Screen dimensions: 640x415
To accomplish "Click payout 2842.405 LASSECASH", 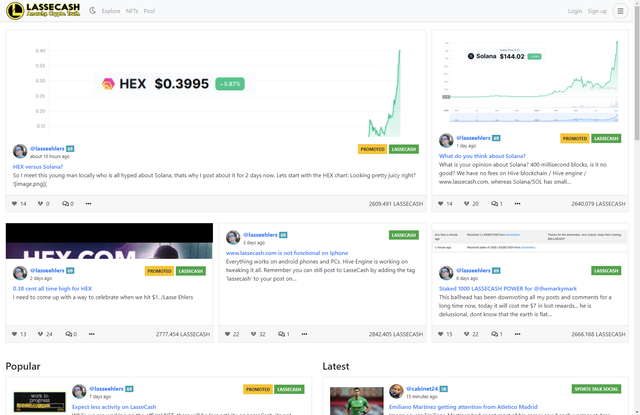I will 396,334.
